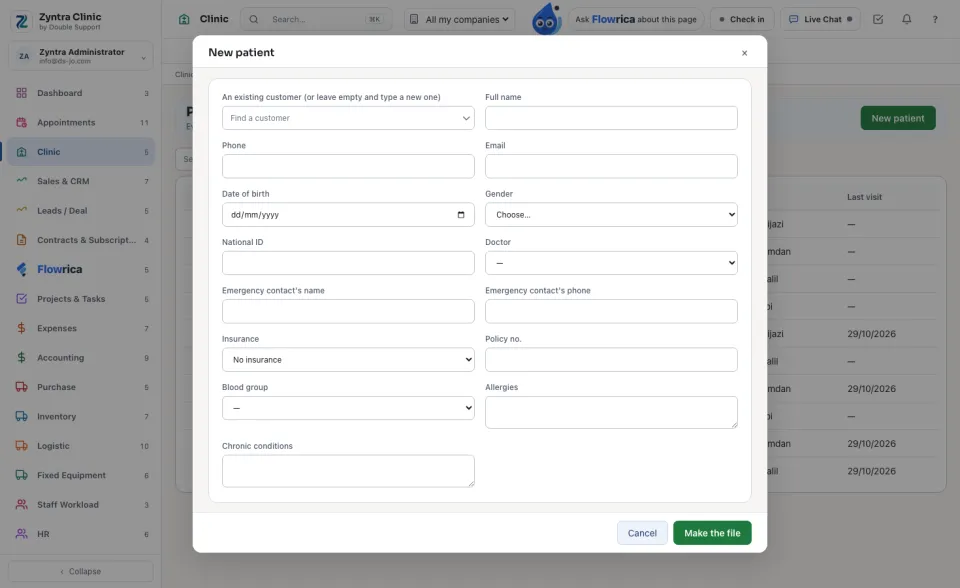960x588 pixels.
Task: Click the help question mark icon
Action: (935, 19)
